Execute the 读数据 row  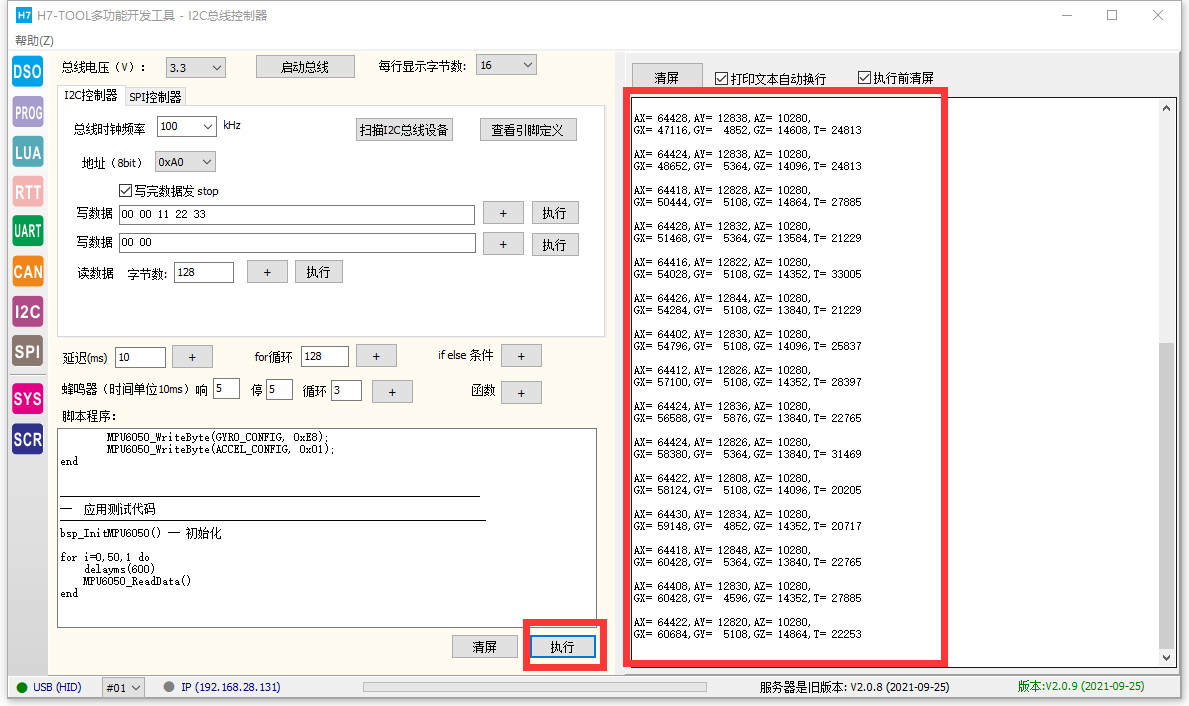click(x=318, y=271)
